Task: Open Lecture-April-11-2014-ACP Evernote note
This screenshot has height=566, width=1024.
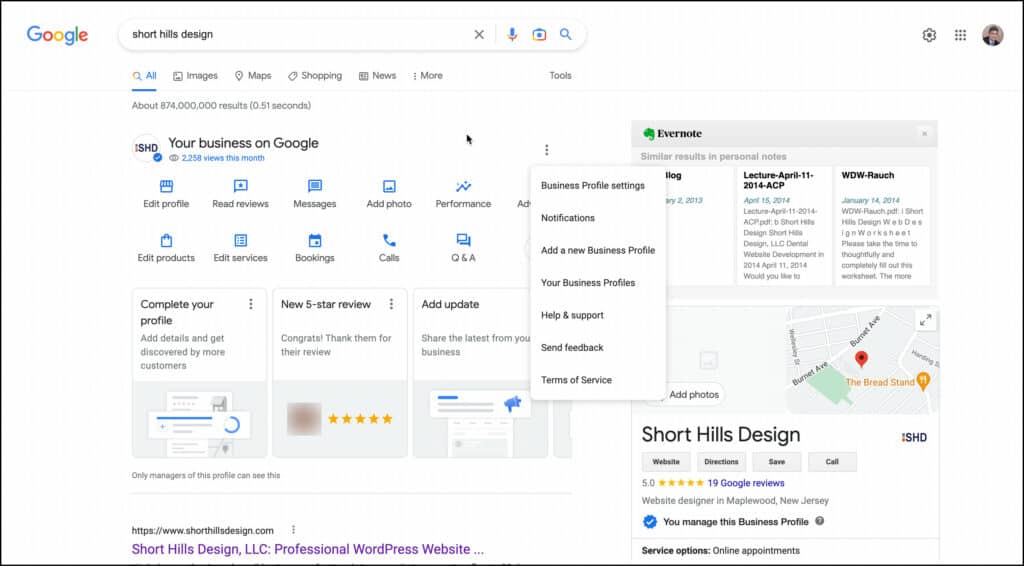Action: pos(784,225)
